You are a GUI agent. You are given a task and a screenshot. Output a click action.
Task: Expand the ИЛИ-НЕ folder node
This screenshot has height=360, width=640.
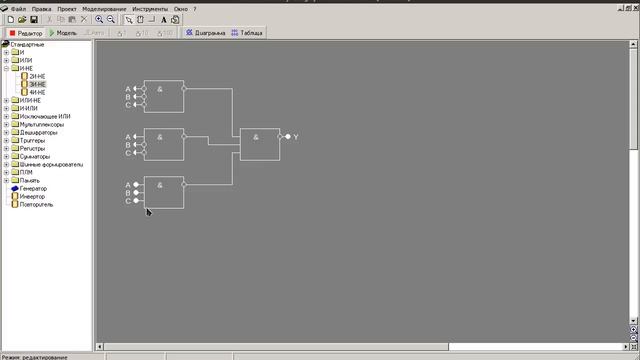click(6, 100)
